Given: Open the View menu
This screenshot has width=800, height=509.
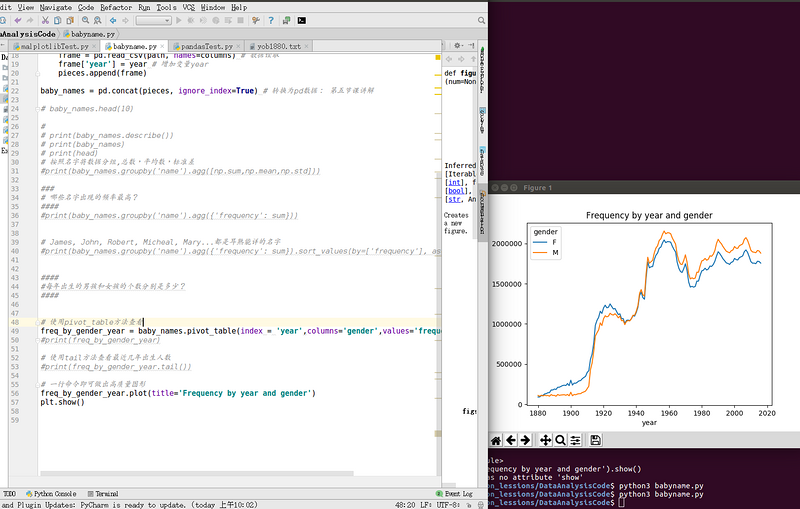Looking at the screenshot, I should coord(26,7).
